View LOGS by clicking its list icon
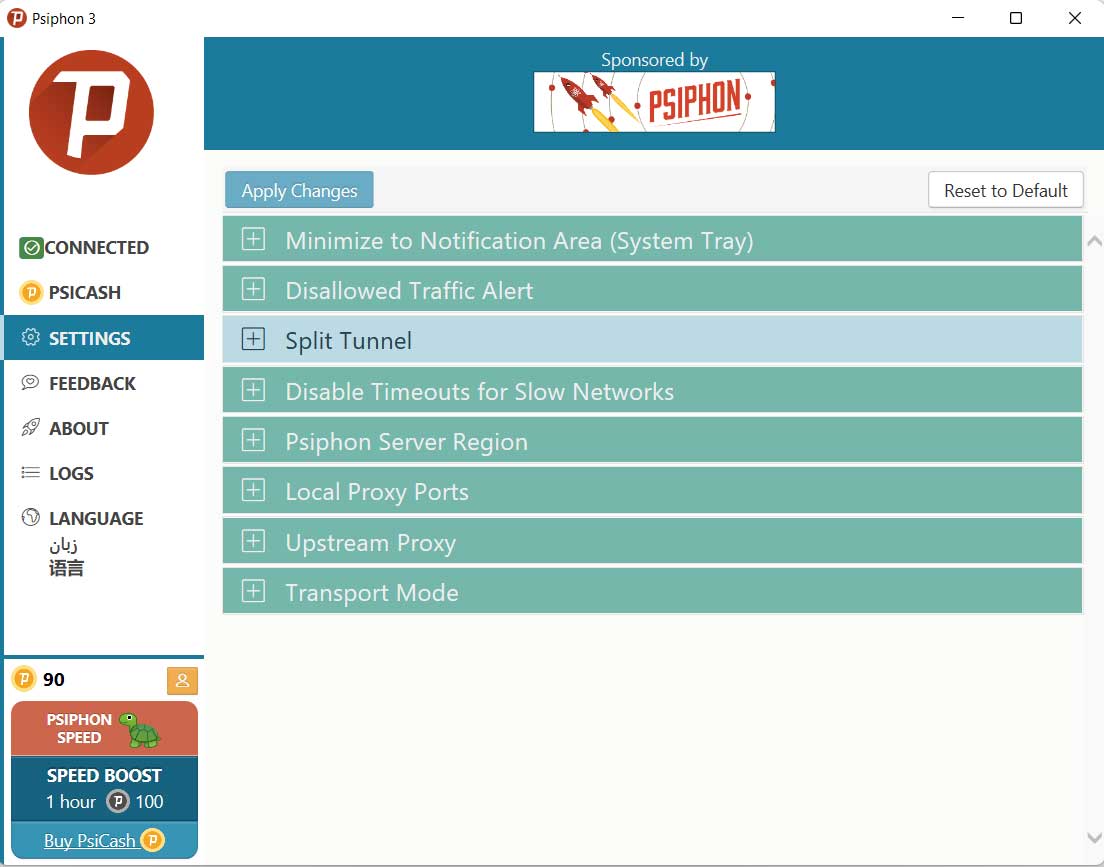Image resolution: width=1104 pixels, height=867 pixels. click(29, 473)
